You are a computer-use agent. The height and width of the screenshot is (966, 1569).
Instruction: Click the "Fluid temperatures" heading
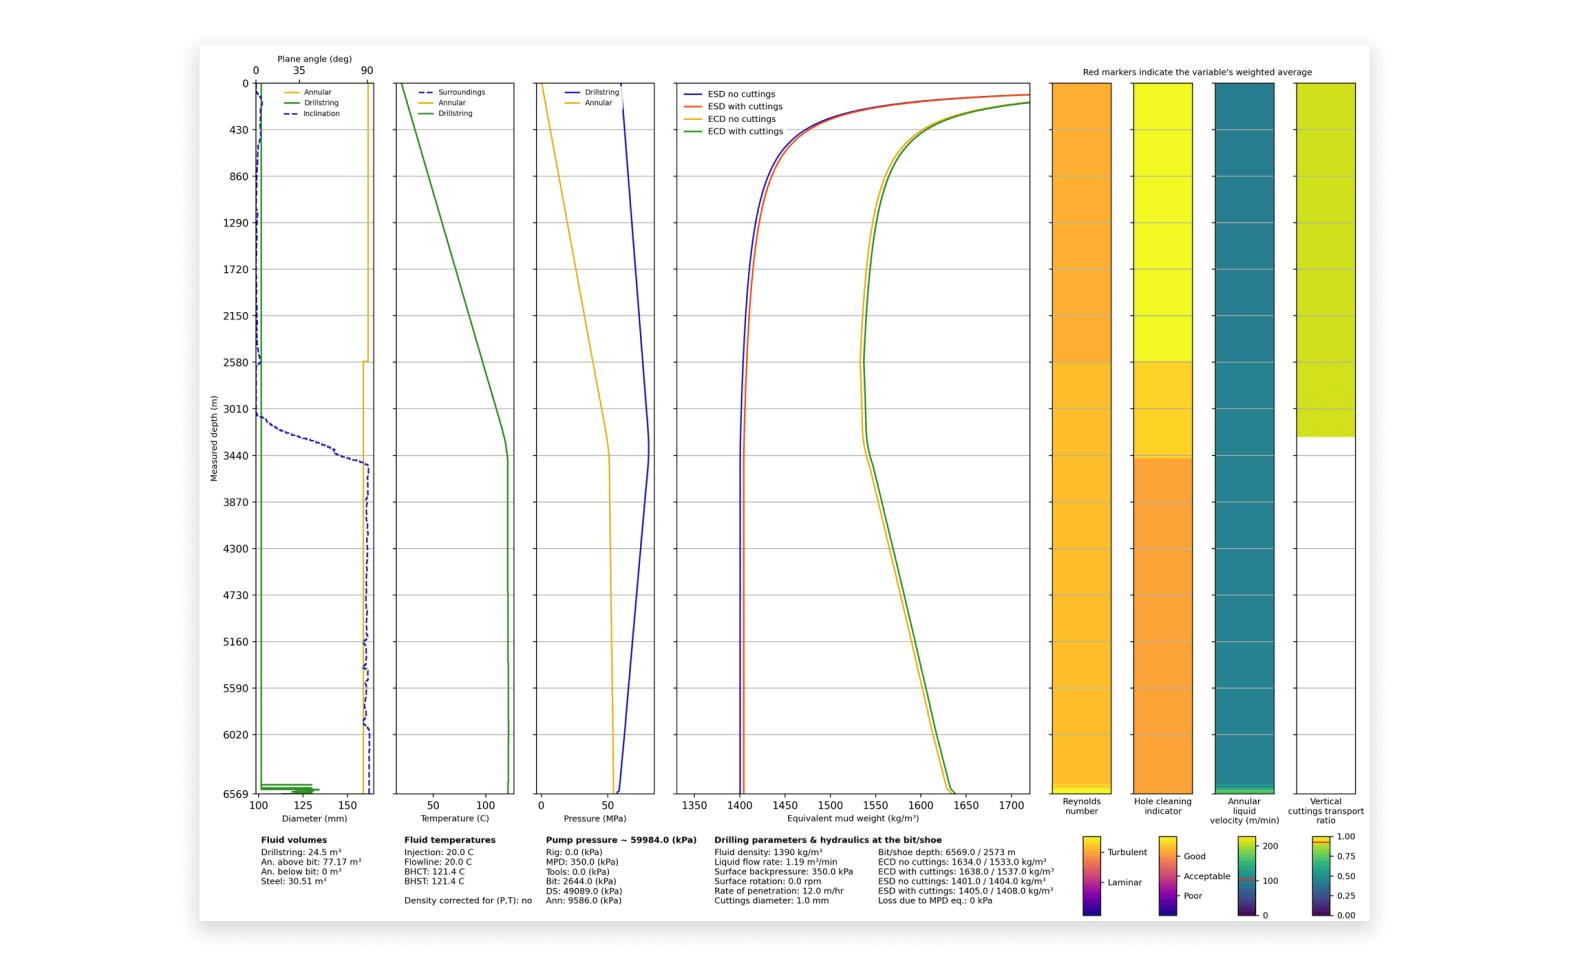[x=450, y=840]
